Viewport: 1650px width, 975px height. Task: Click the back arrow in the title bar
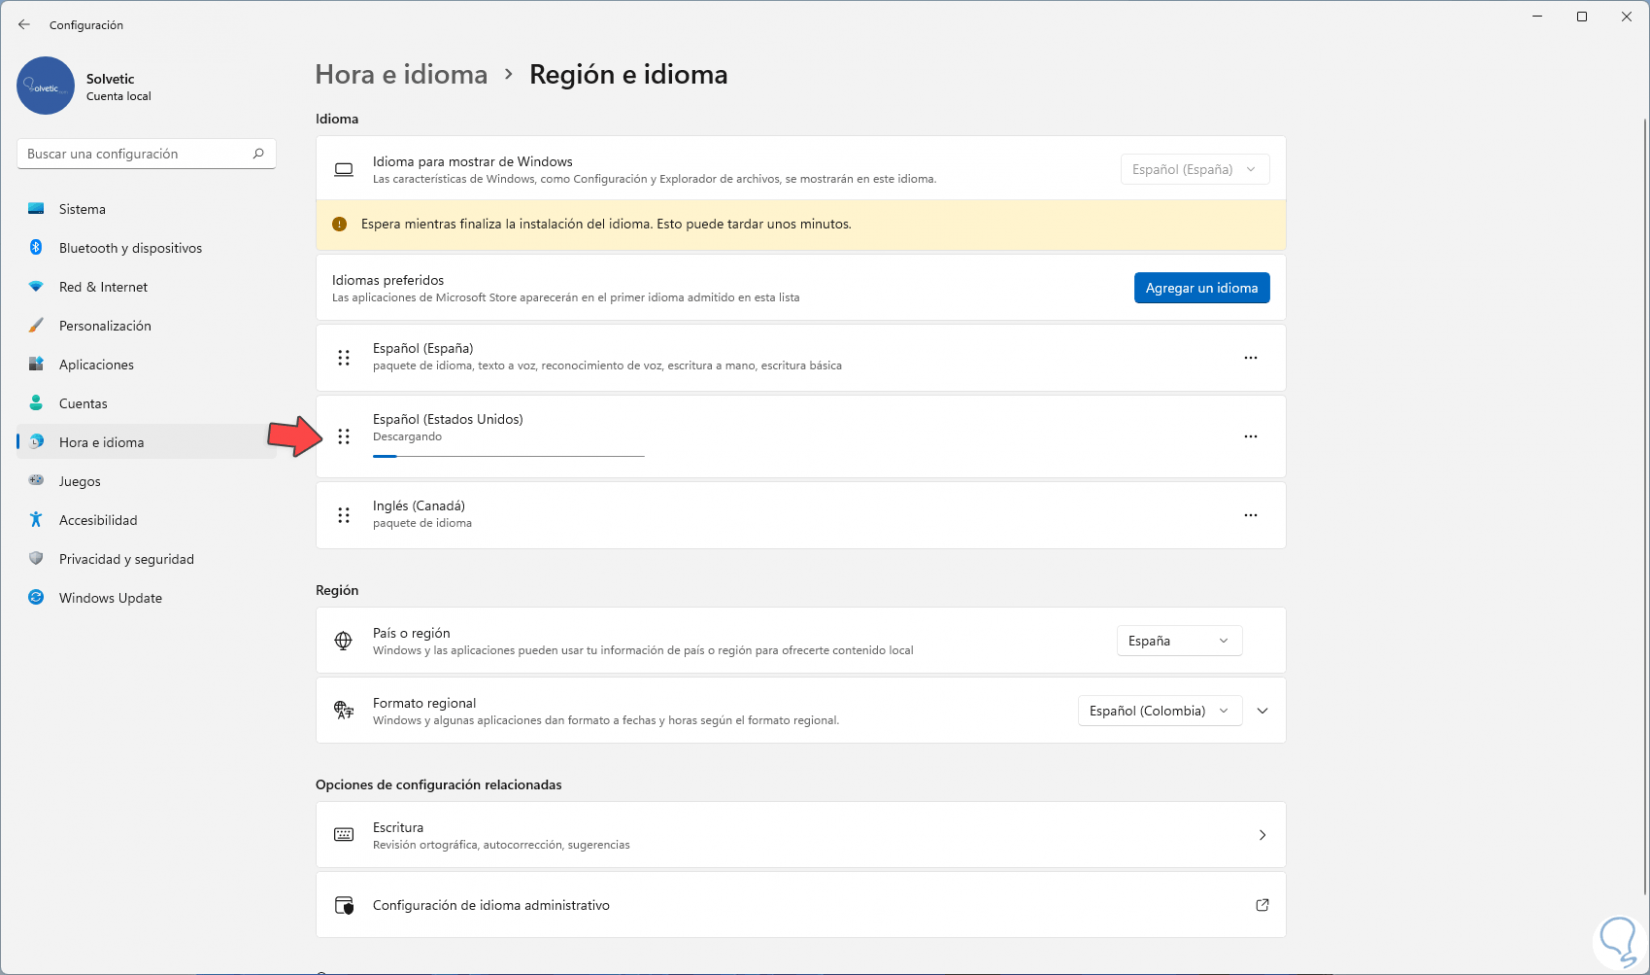tap(24, 25)
